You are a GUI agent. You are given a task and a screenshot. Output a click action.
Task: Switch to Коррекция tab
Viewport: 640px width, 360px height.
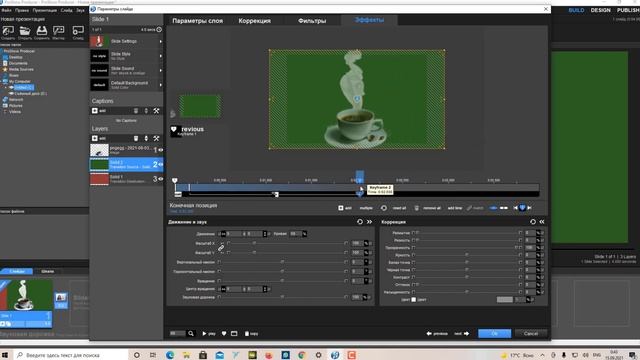coord(254,20)
